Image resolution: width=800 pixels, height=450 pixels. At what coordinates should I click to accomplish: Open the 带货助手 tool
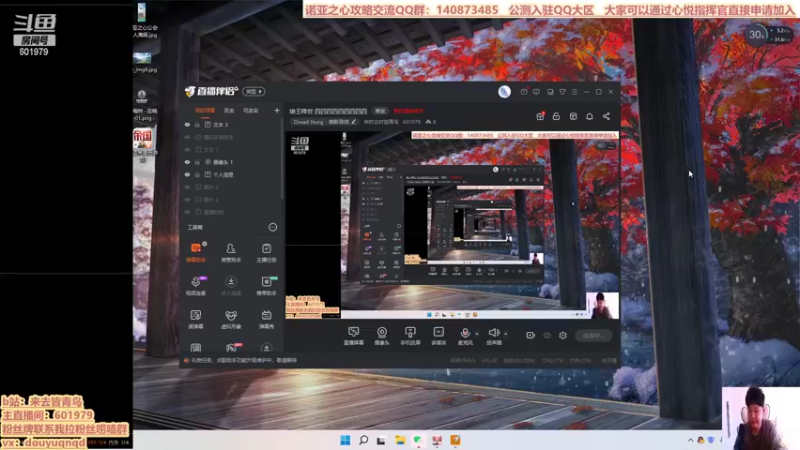tap(266, 286)
